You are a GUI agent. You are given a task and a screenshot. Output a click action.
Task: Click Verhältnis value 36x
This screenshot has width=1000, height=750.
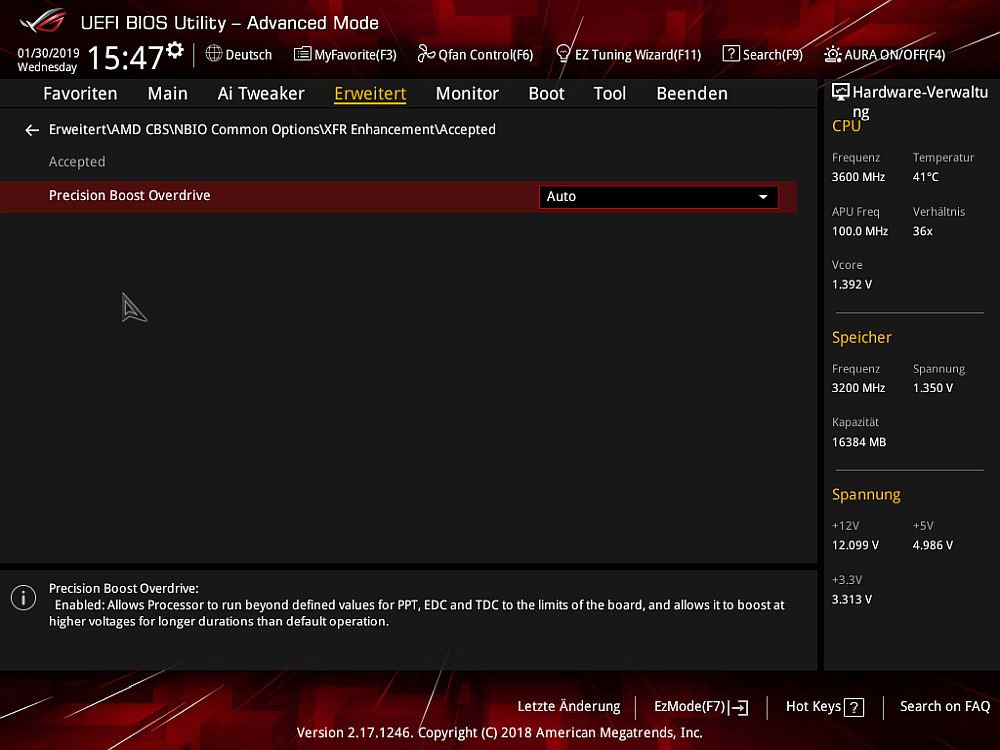point(922,232)
